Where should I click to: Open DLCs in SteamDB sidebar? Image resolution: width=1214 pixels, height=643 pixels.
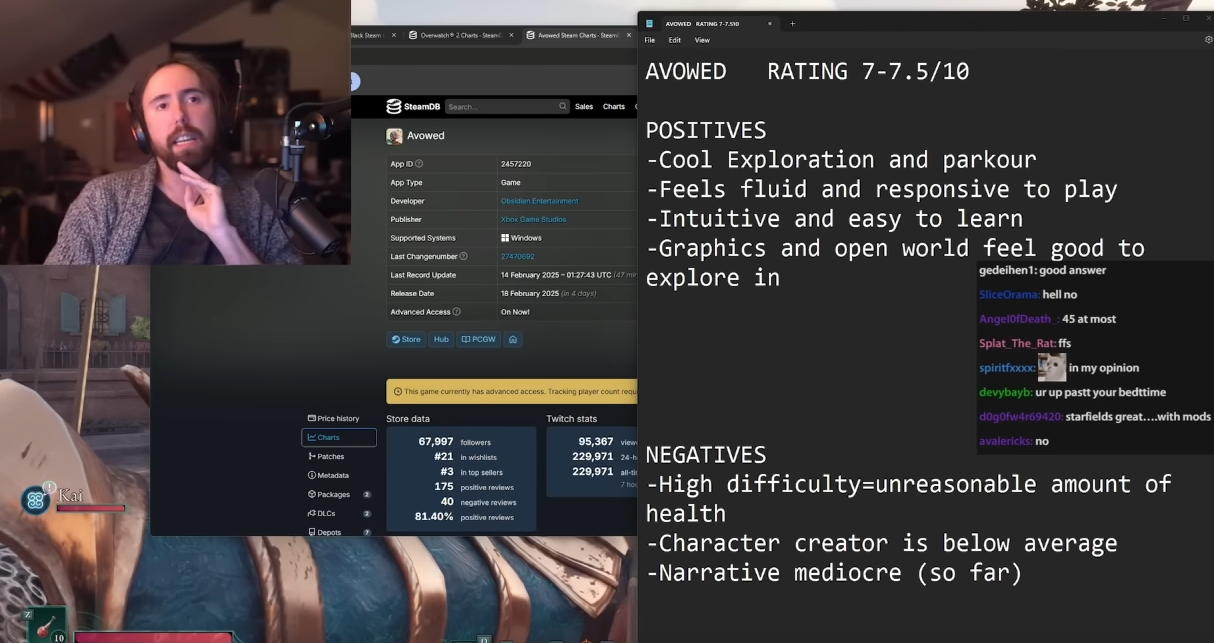click(x=339, y=513)
